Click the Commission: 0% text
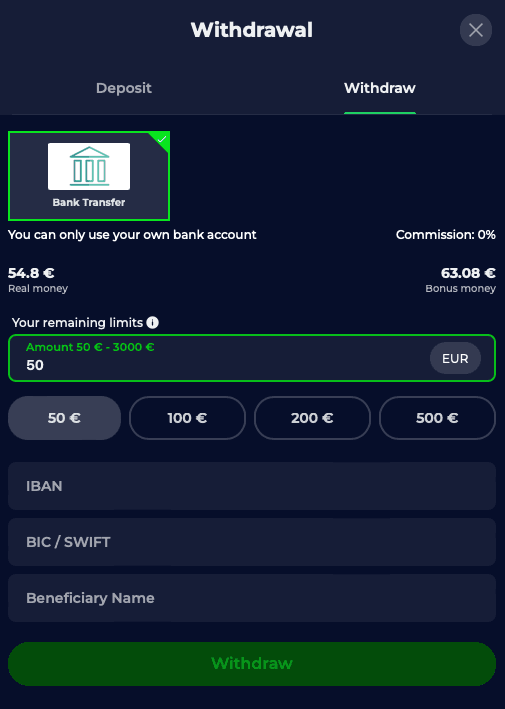Viewport: 505px width, 709px height. click(x=446, y=235)
